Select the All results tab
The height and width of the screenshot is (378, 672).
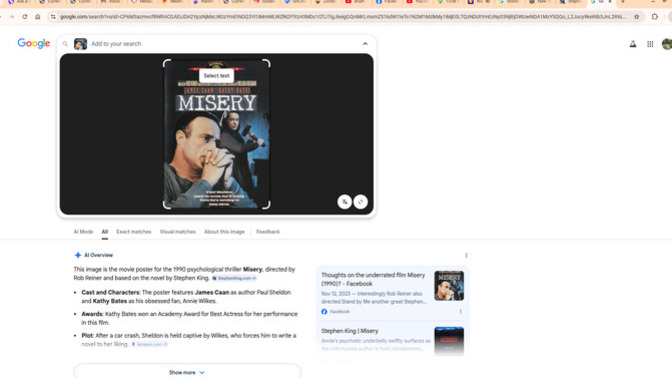pos(105,231)
